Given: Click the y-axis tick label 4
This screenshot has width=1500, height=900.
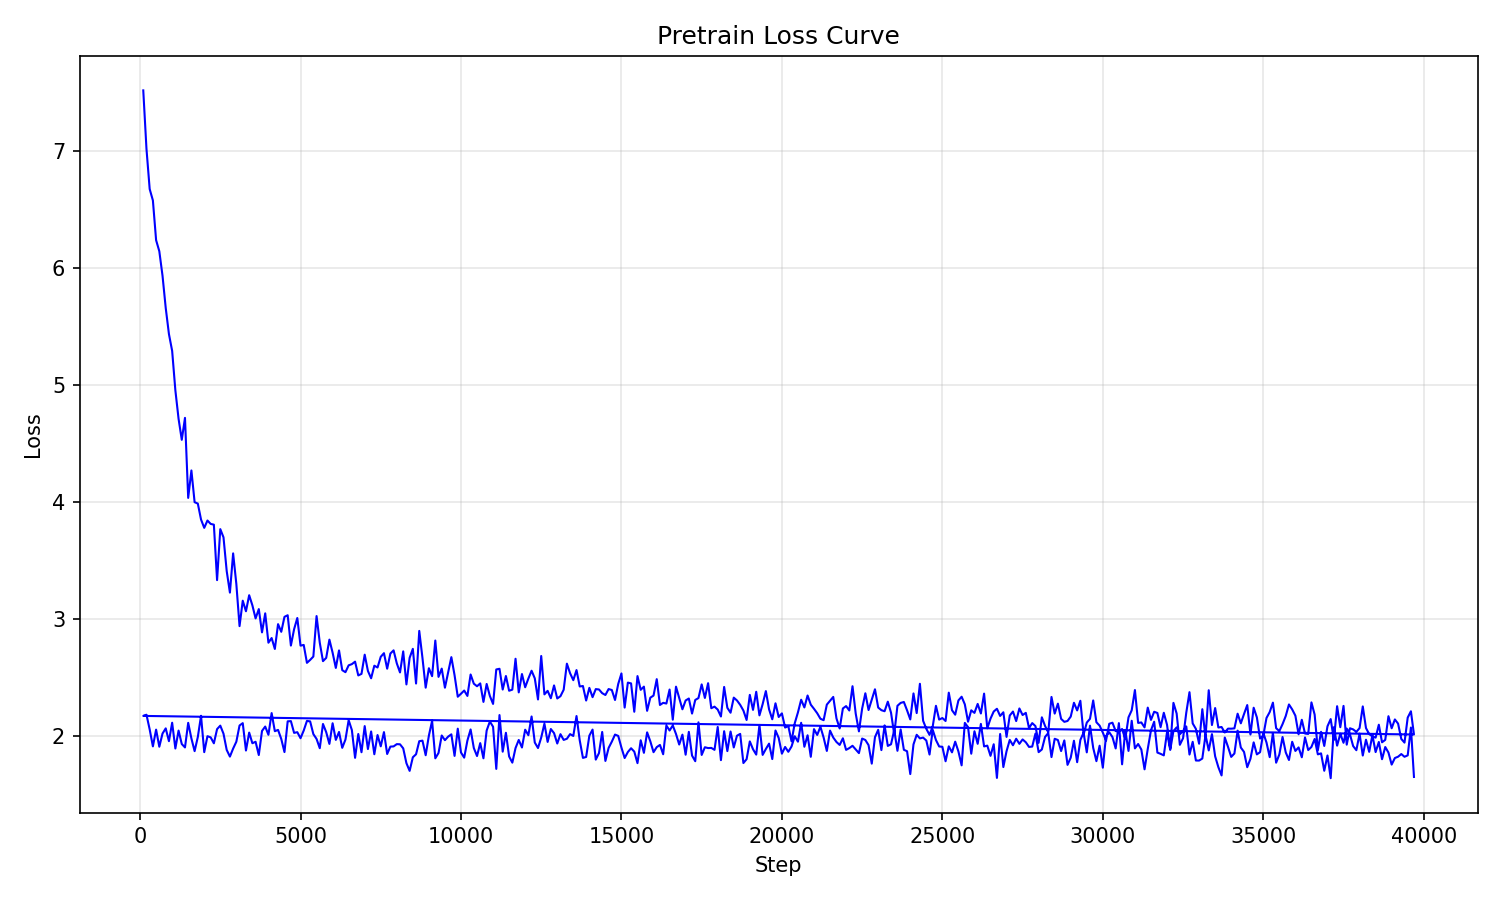Looking at the screenshot, I should click(59, 502).
